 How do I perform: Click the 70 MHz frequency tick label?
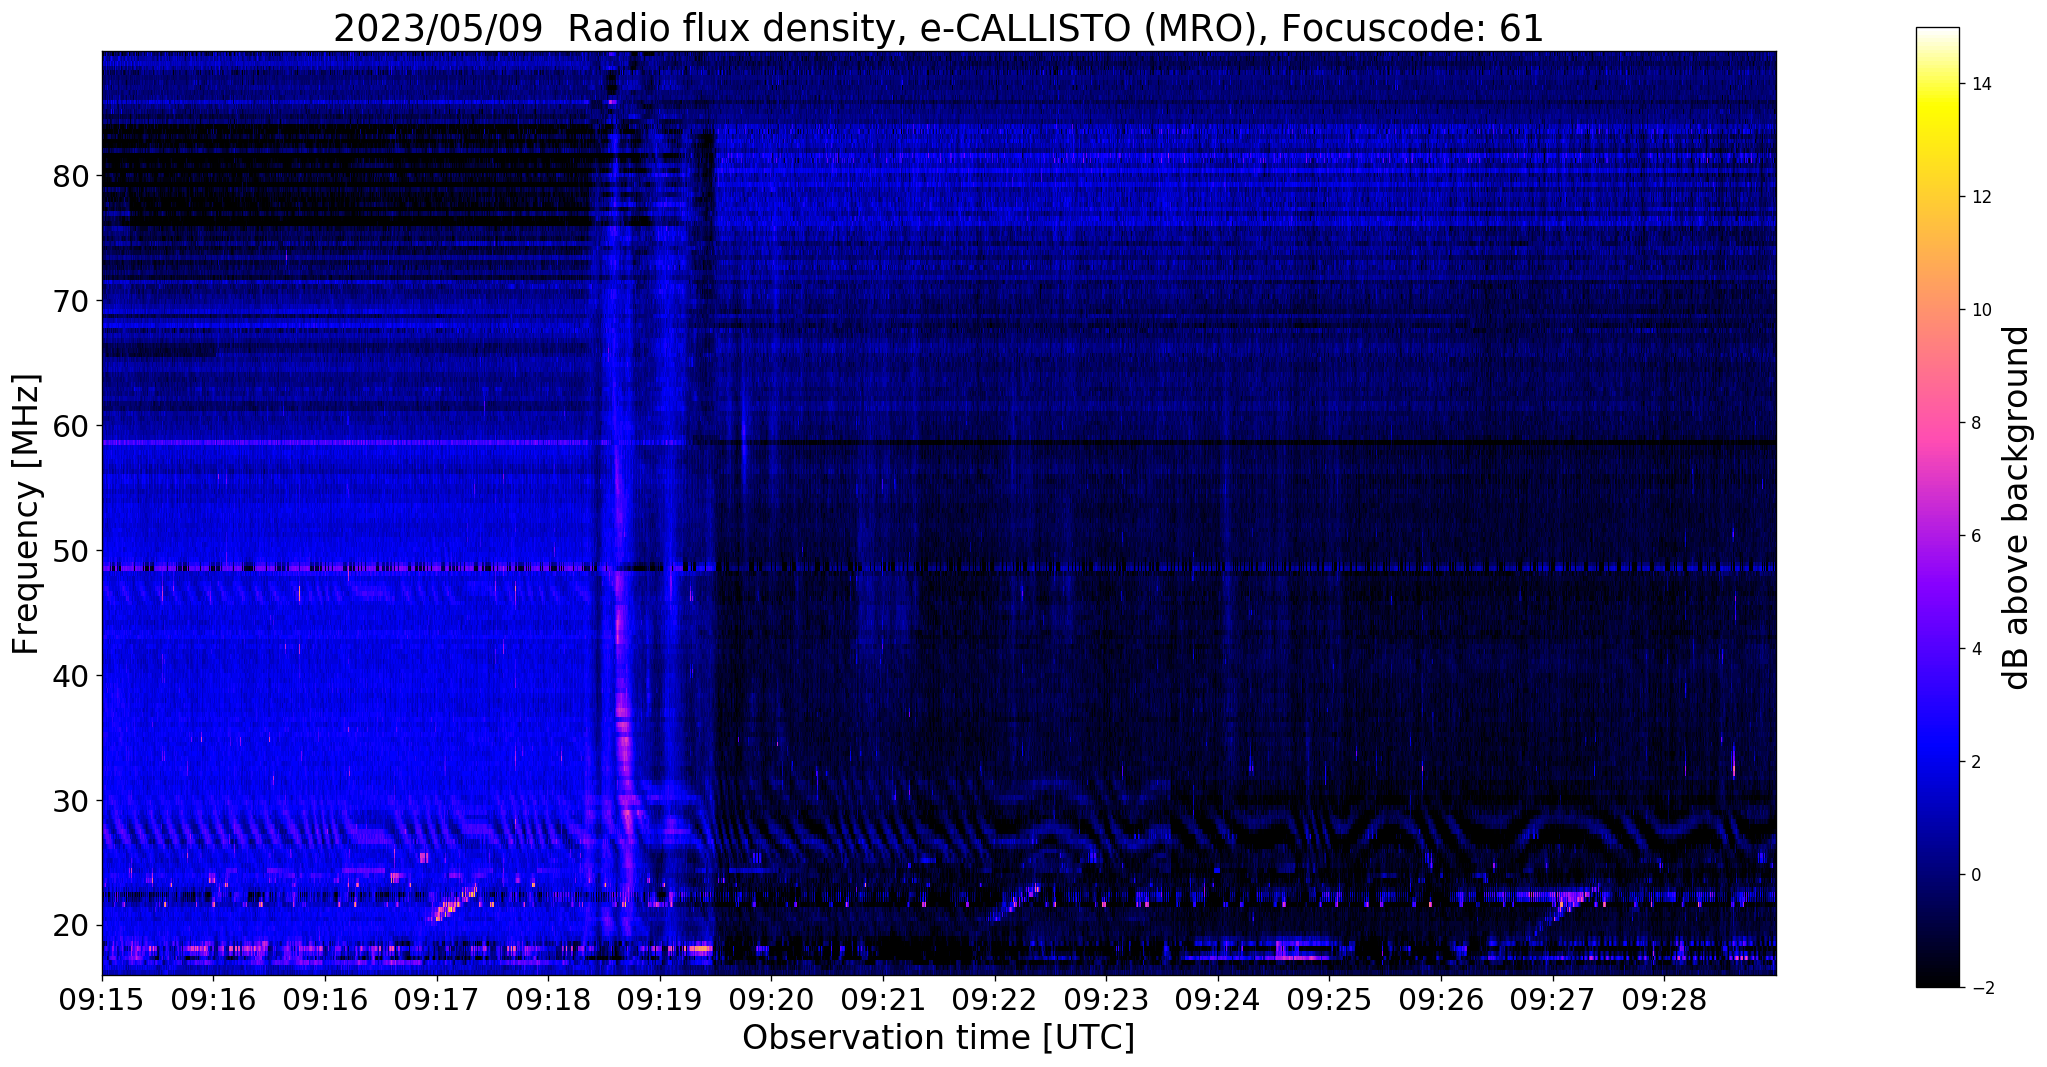(70, 301)
